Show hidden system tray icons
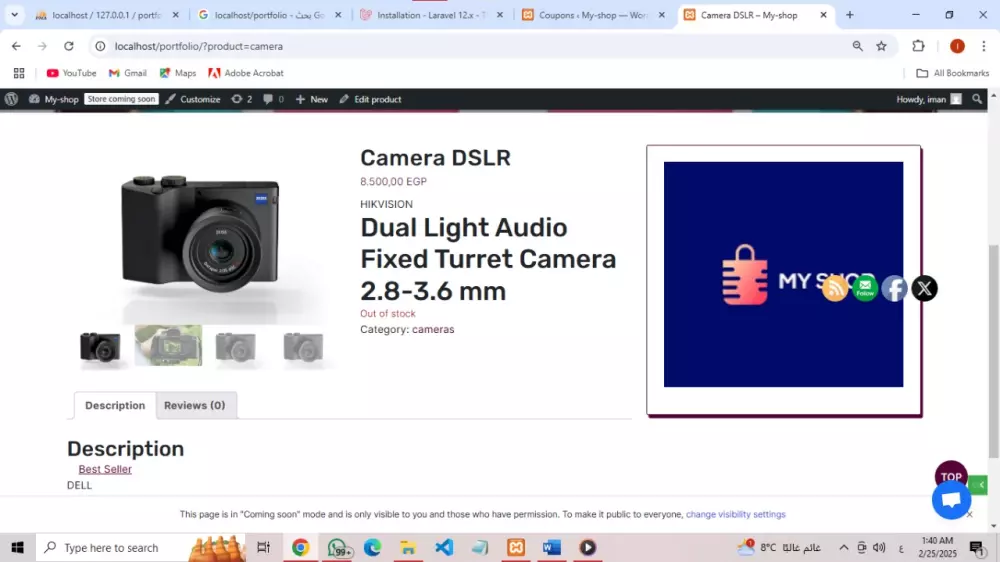The height and width of the screenshot is (562, 1000). click(843, 547)
